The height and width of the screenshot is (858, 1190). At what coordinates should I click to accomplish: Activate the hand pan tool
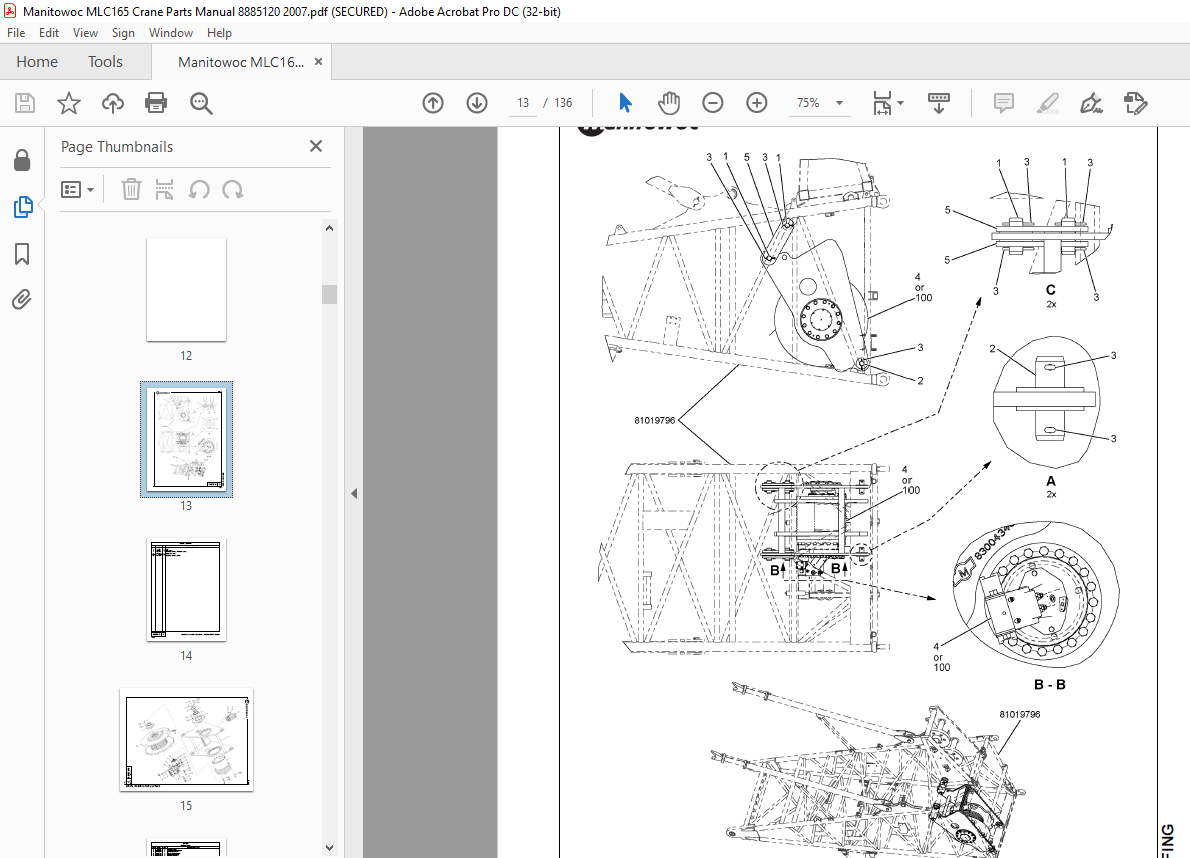(669, 102)
